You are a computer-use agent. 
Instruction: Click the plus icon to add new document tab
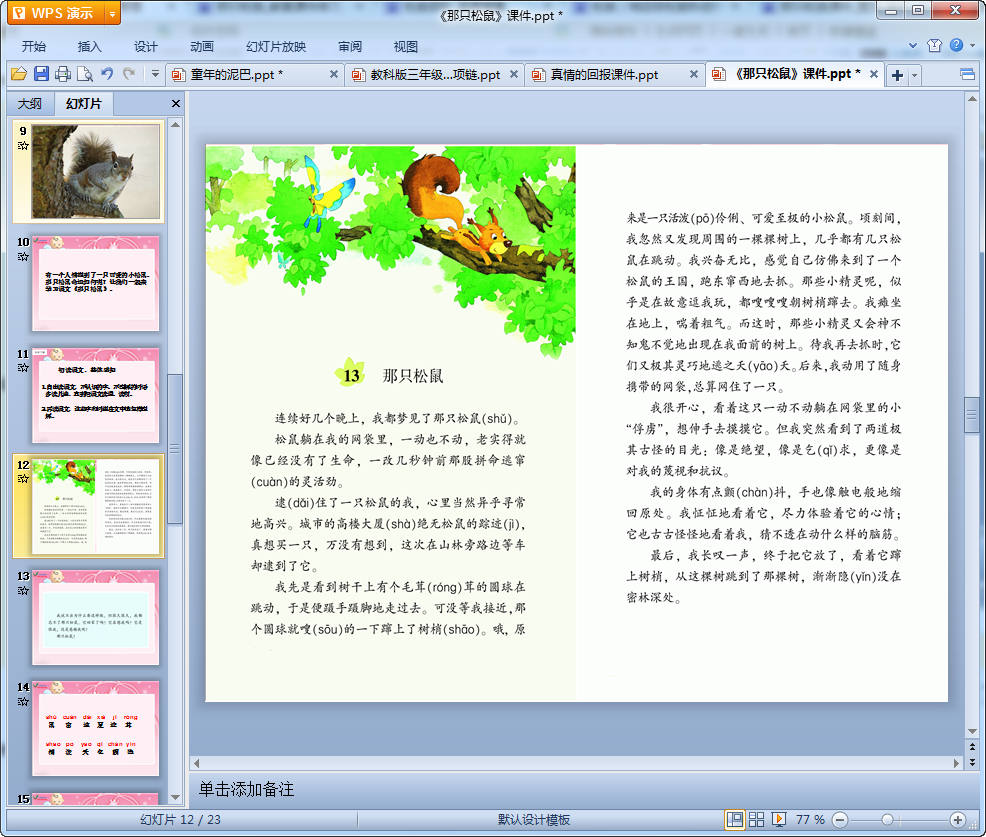[x=897, y=75]
